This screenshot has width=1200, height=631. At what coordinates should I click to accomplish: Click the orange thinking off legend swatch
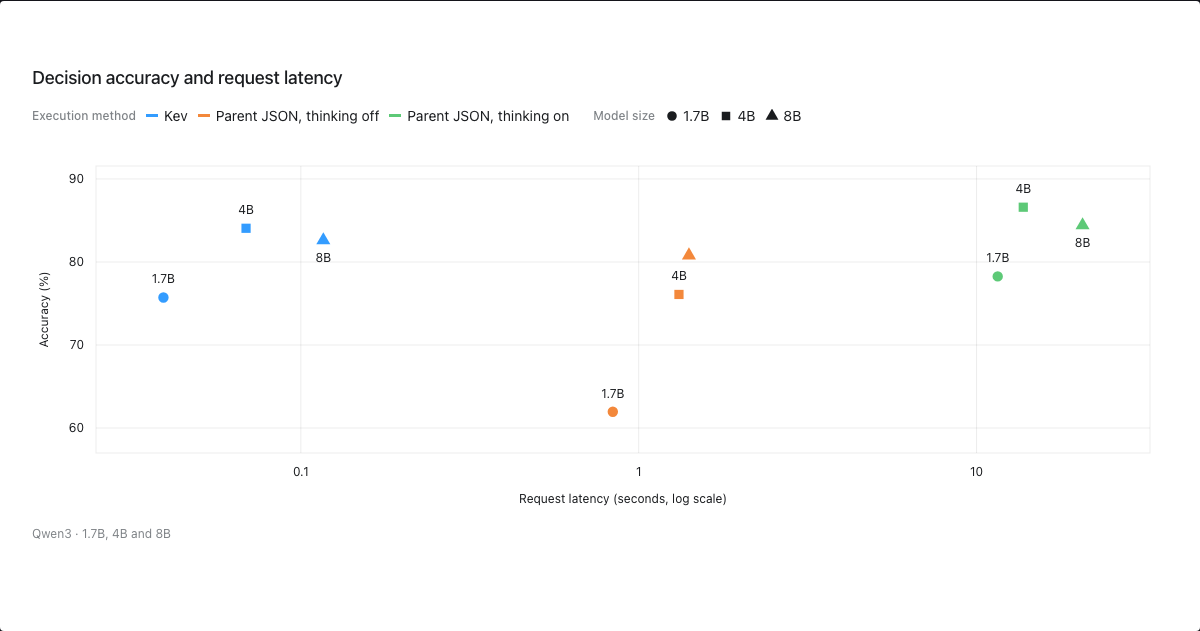(204, 116)
